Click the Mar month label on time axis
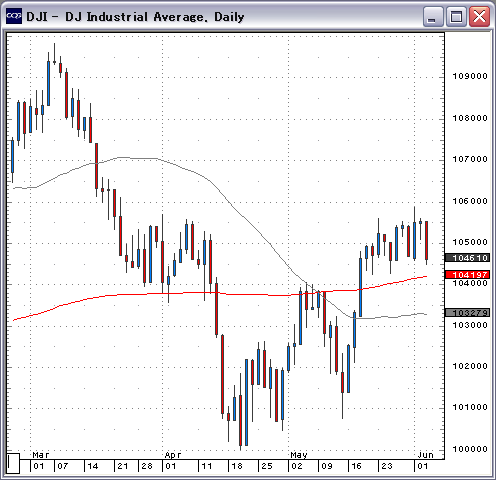Viewport: 496px width, 480px height. pos(41,455)
